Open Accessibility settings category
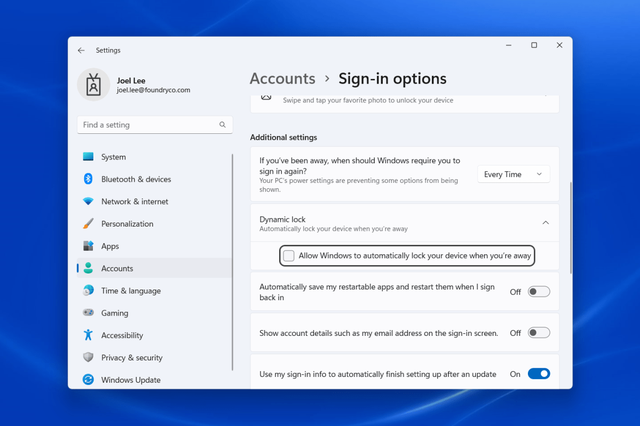The height and width of the screenshot is (426, 640). tap(154, 335)
